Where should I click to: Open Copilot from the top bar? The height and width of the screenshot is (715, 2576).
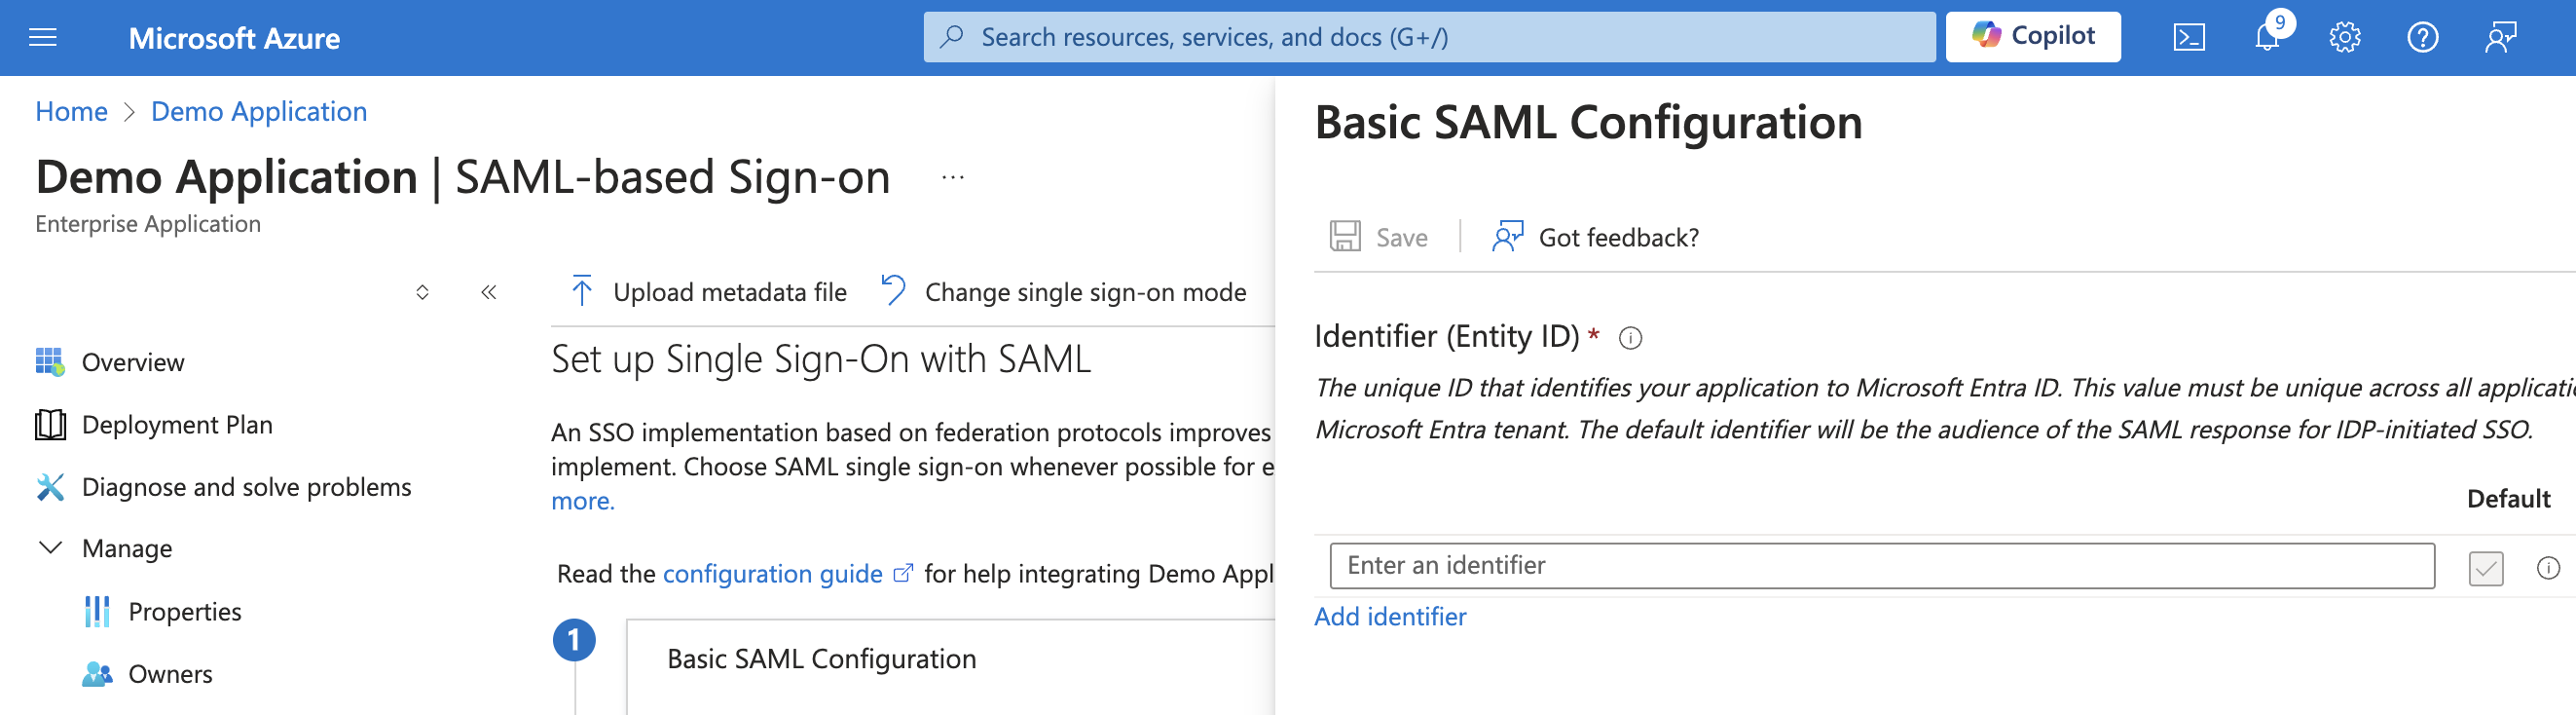[2033, 37]
